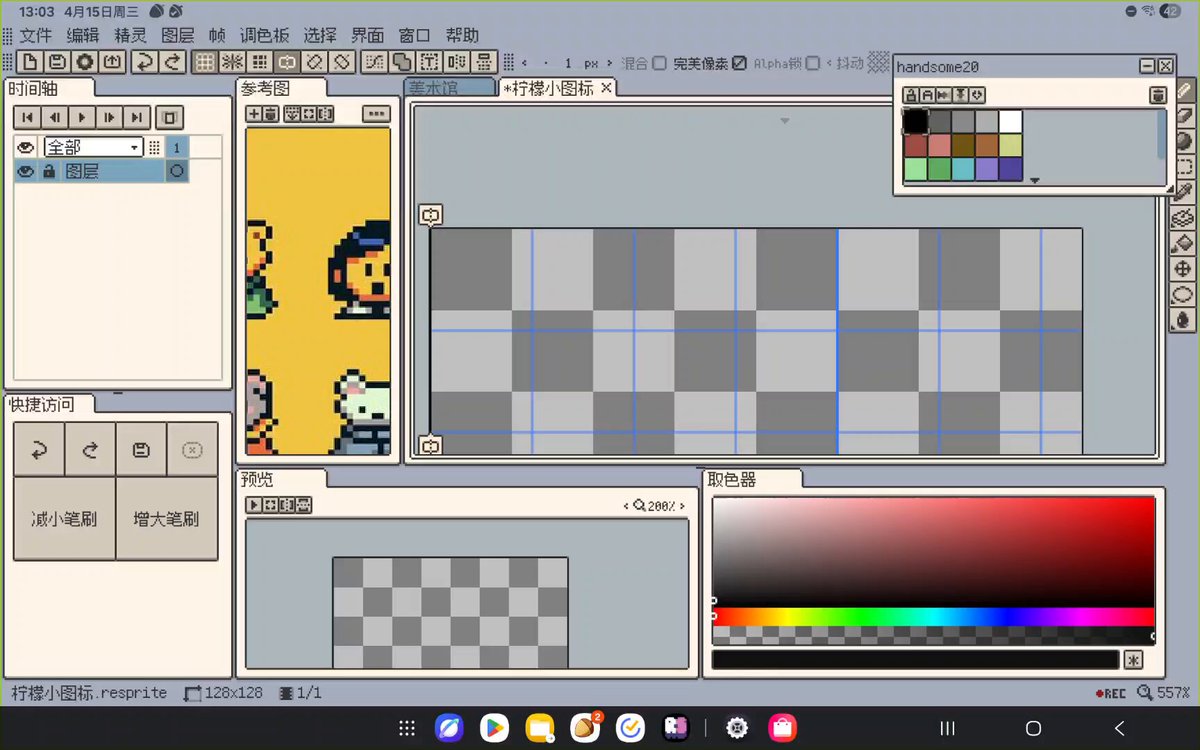This screenshot has width=1200, height=750.
Task: Click the trash icon in handsome20 palette
Action: click(x=1157, y=95)
